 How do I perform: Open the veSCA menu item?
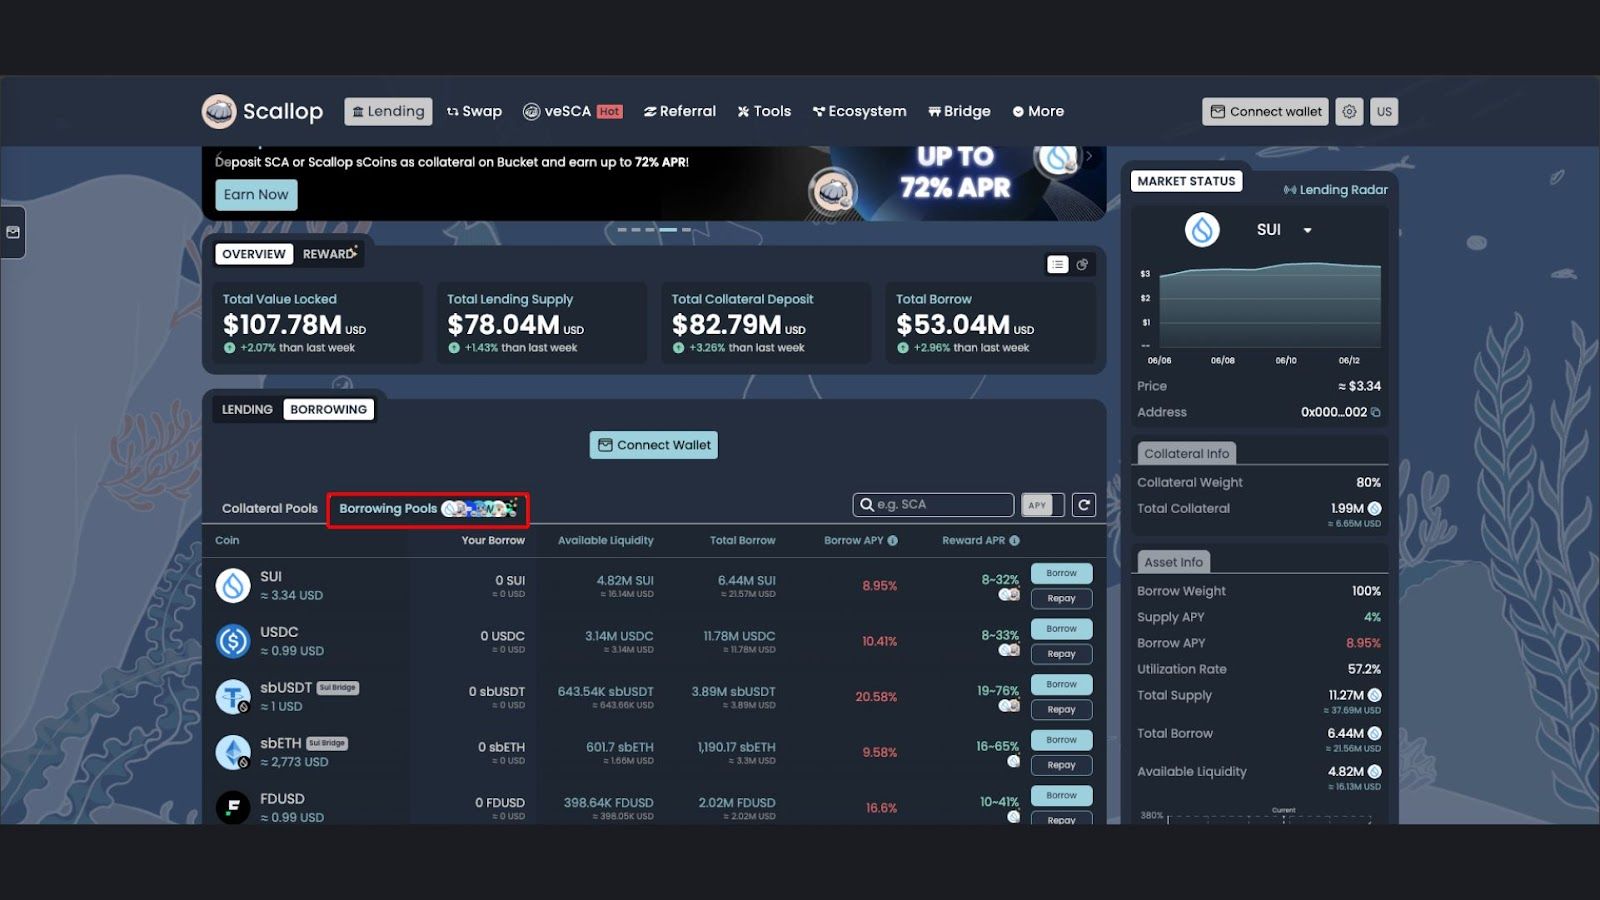tap(573, 111)
